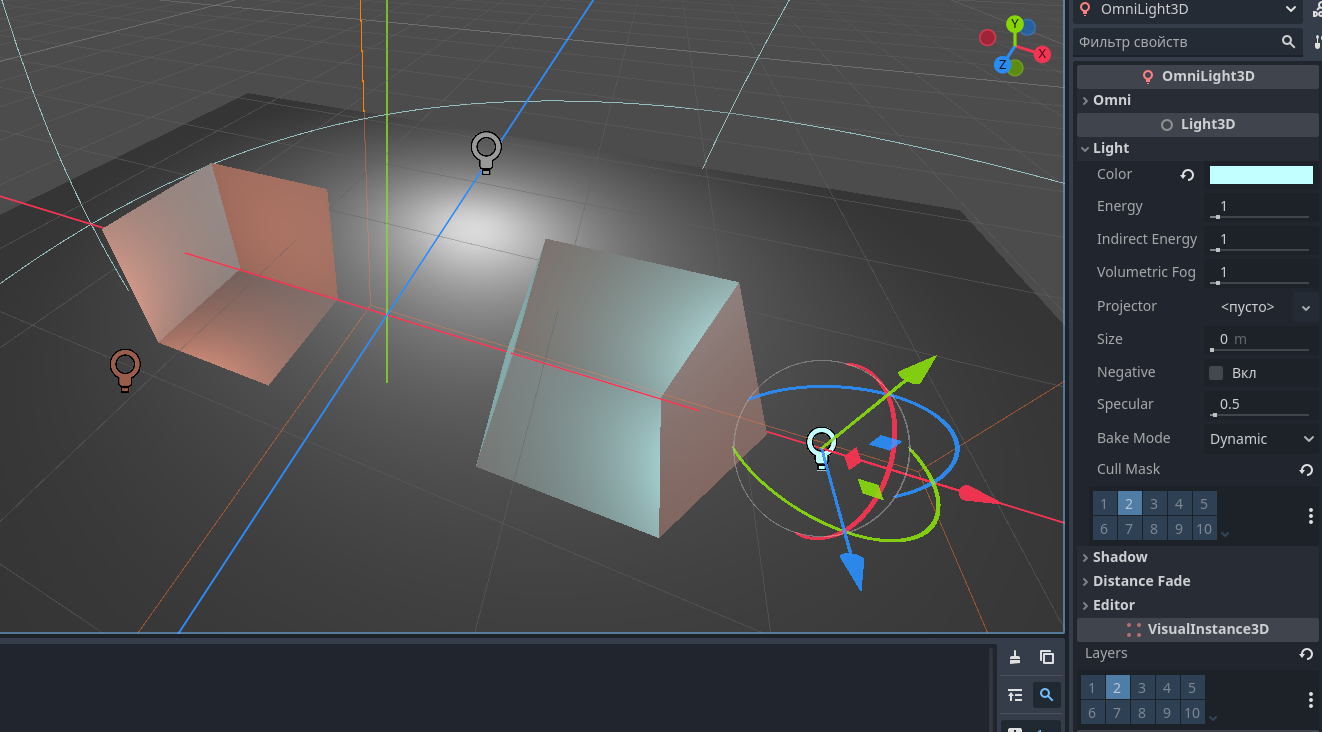Screen dimensions: 1322x732
Task: Open the OmniLight3D node selector dropdown
Action: pos(1186,10)
